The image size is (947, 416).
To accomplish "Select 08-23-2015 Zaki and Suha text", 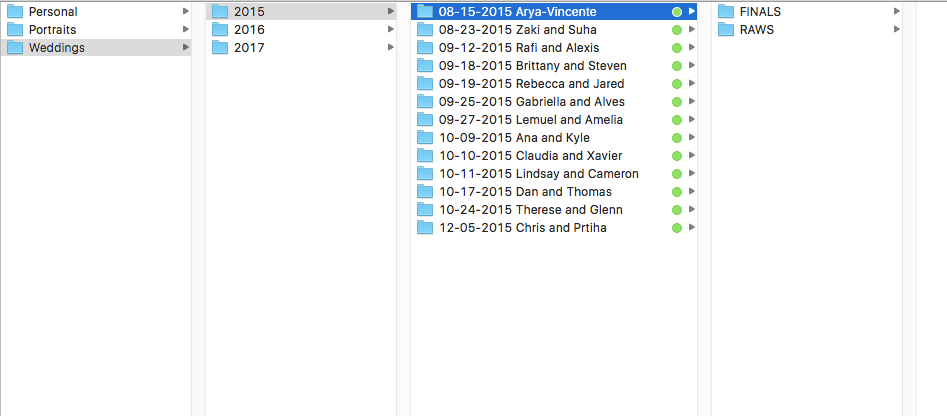I will [x=518, y=30].
